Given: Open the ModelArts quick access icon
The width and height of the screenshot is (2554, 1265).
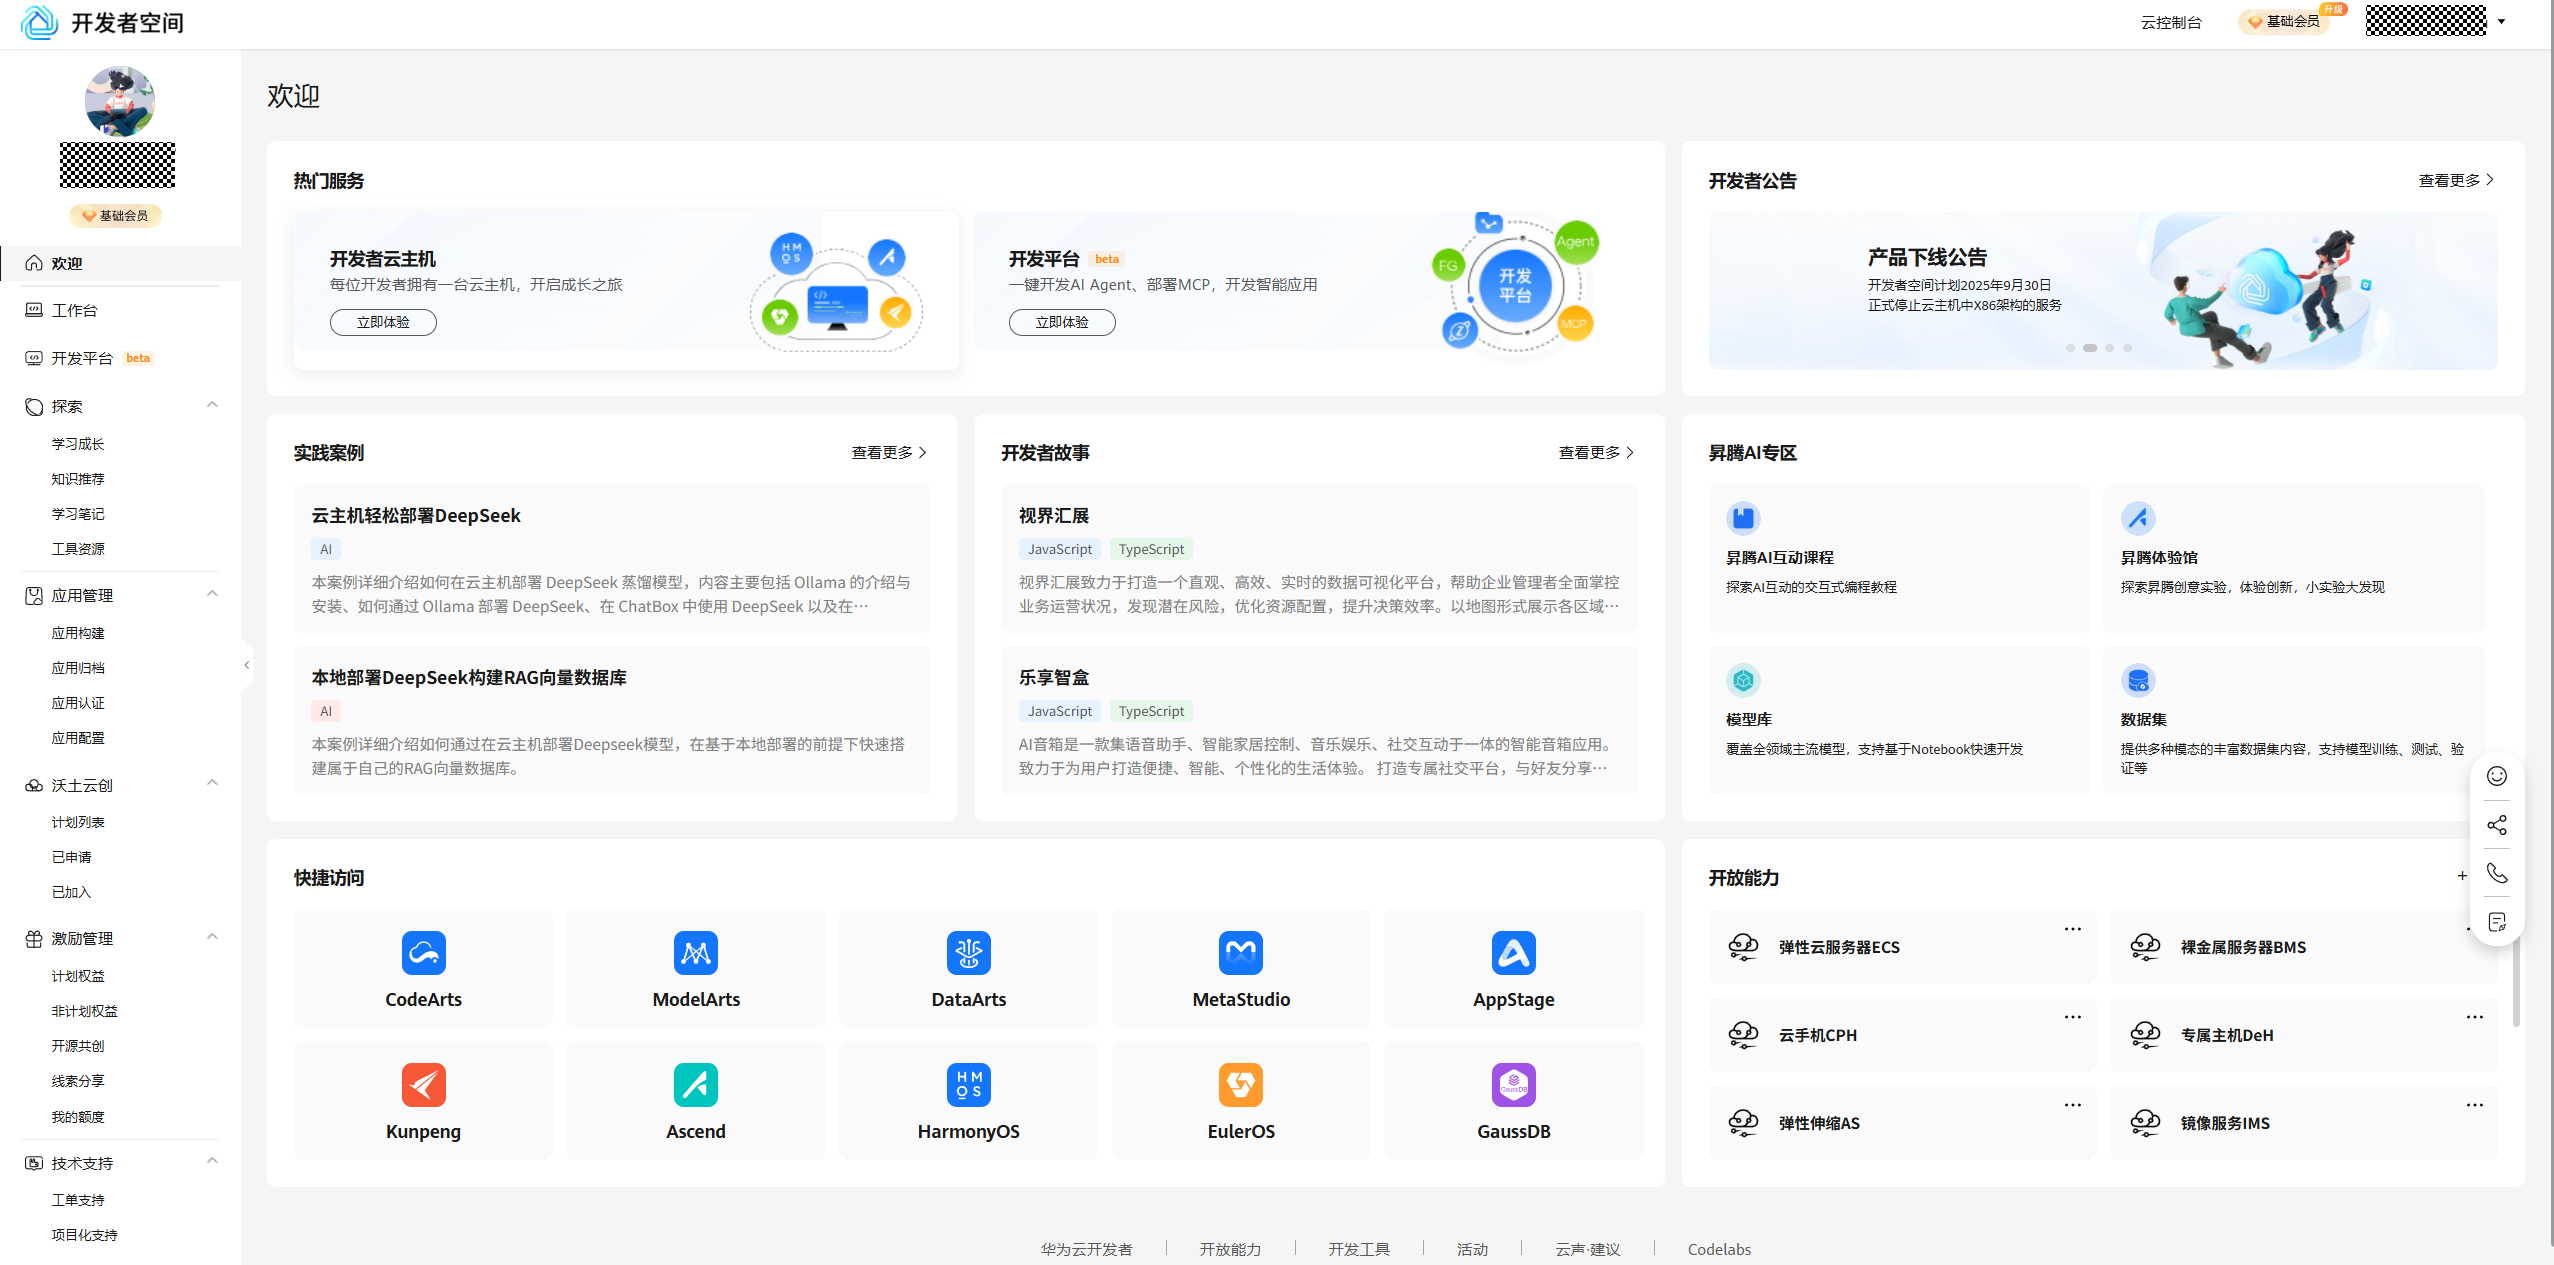Looking at the screenshot, I should coord(696,953).
